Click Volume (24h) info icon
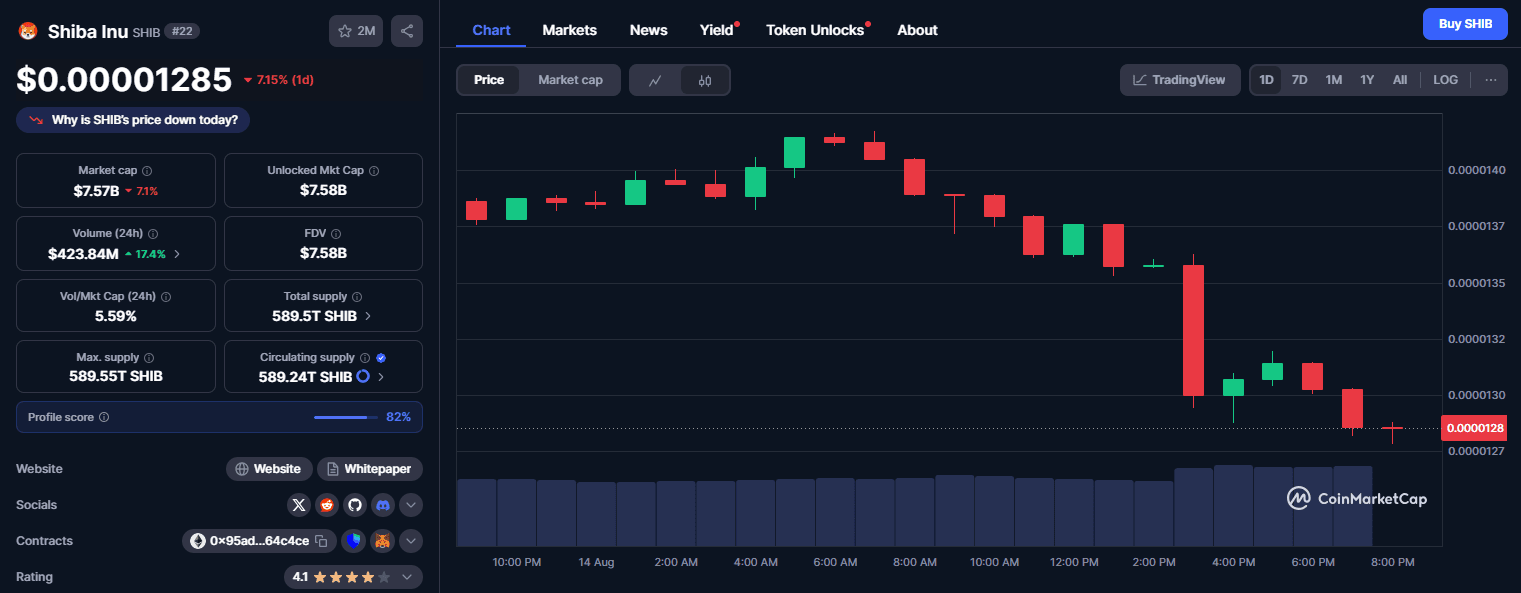1521x593 pixels. [153, 233]
